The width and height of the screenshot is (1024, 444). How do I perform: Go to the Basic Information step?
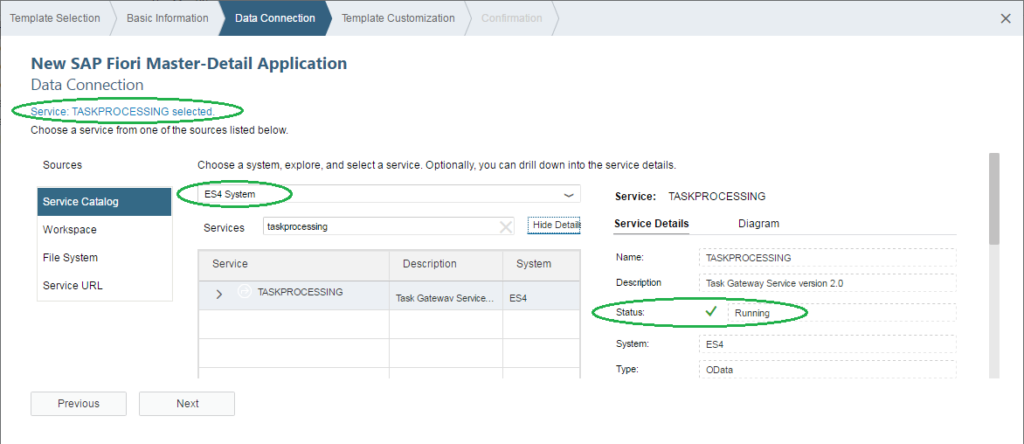click(x=167, y=18)
